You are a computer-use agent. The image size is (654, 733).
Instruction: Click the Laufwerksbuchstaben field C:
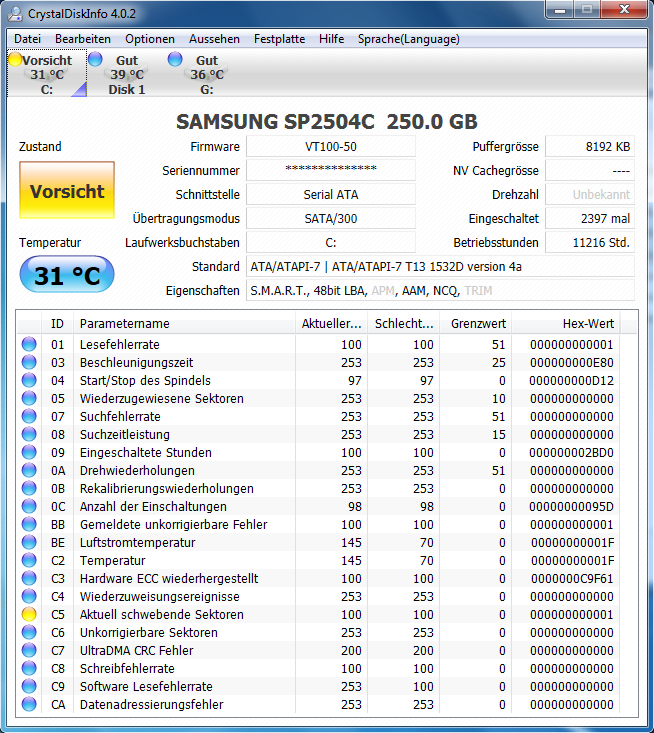[x=331, y=243]
